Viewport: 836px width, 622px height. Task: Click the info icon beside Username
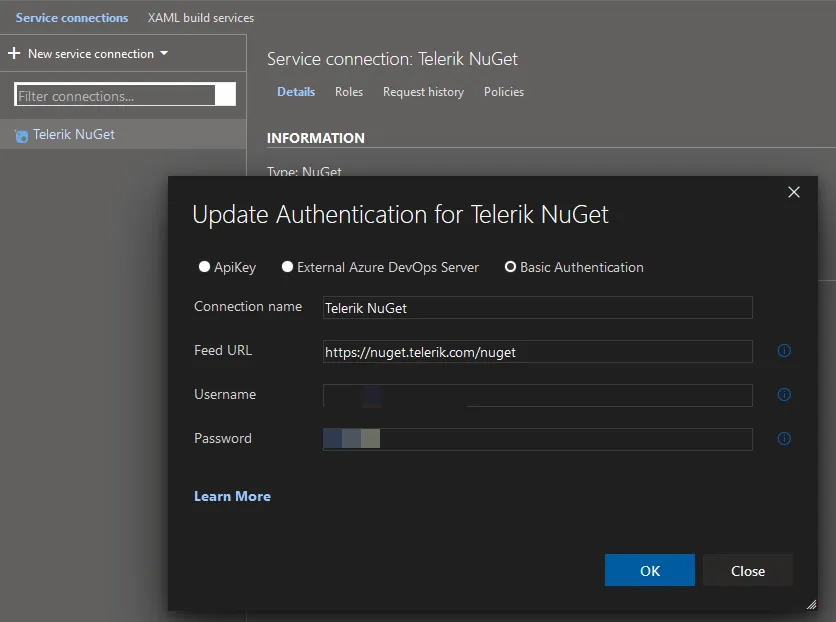pyautogui.click(x=784, y=395)
